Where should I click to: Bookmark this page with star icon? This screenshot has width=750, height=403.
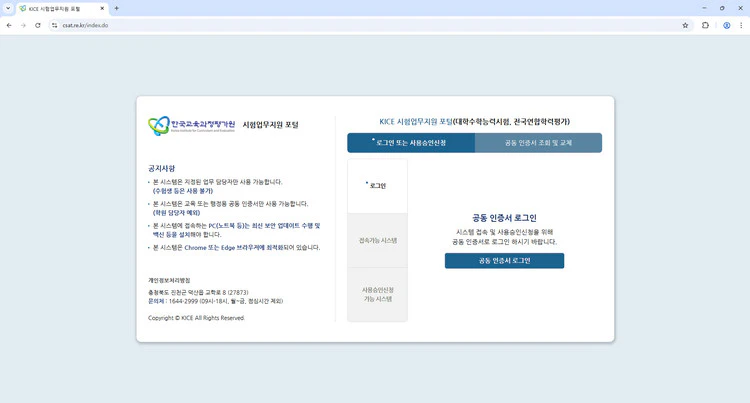[x=685, y=25]
